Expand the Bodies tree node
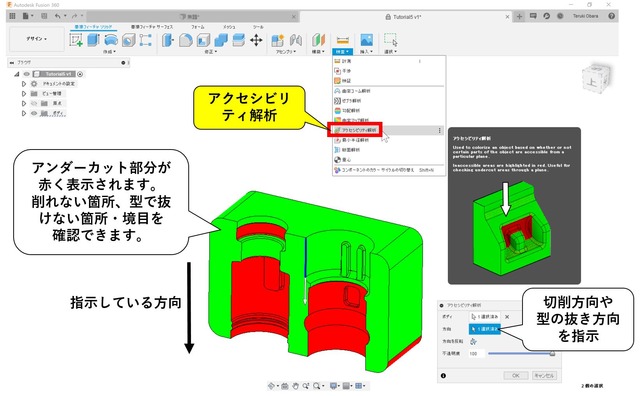The height and width of the screenshot is (396, 640). click(24, 113)
